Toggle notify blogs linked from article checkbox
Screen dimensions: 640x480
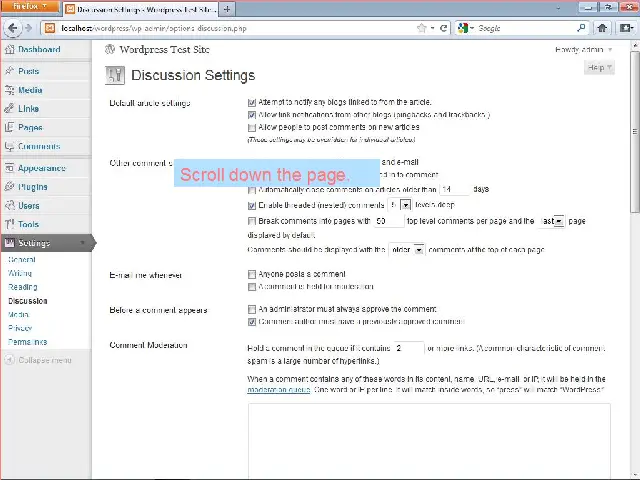252,102
